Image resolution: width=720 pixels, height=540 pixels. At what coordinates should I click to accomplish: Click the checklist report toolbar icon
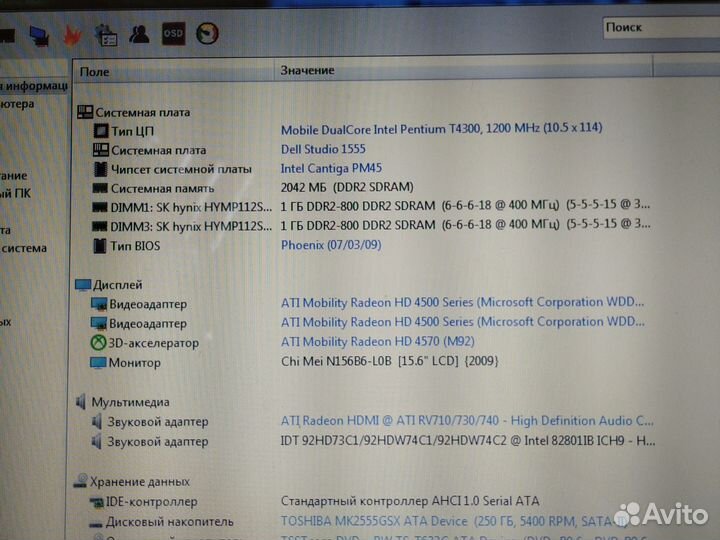pyautogui.click(x=106, y=36)
